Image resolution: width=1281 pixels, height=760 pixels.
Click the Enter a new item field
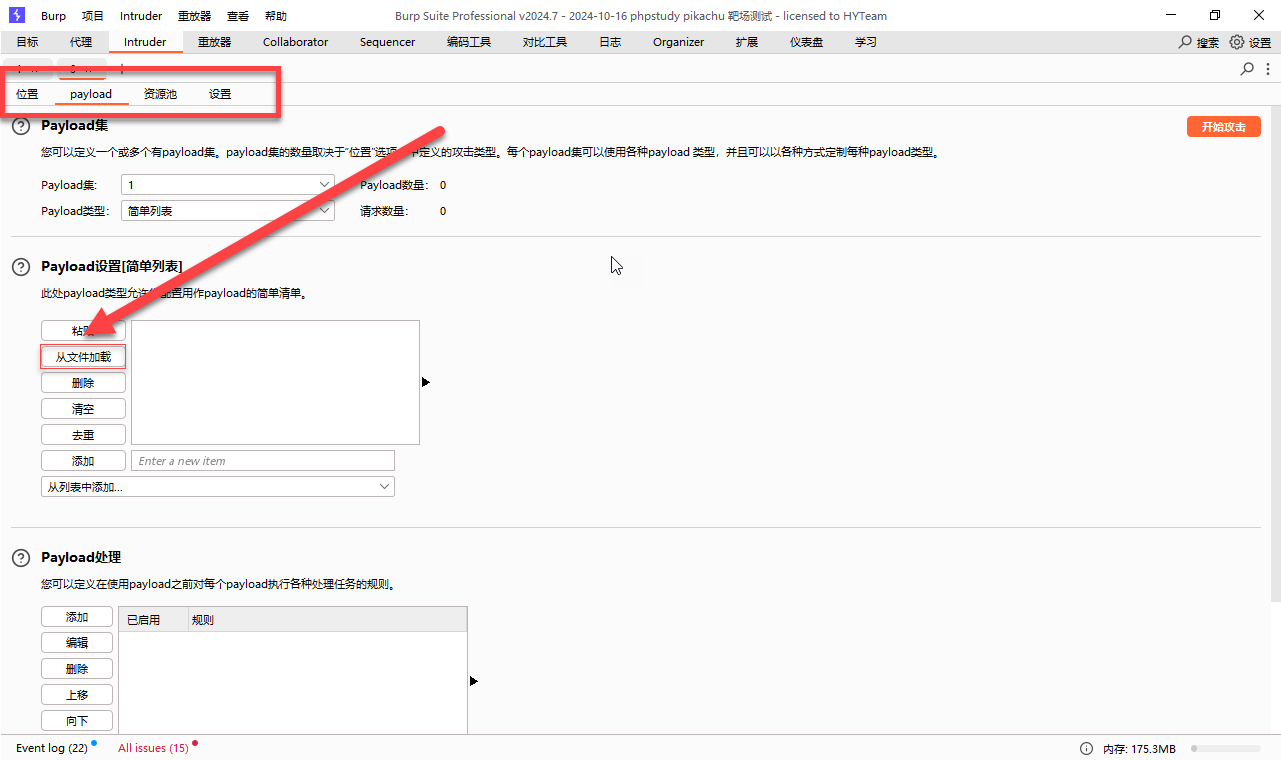coord(263,461)
